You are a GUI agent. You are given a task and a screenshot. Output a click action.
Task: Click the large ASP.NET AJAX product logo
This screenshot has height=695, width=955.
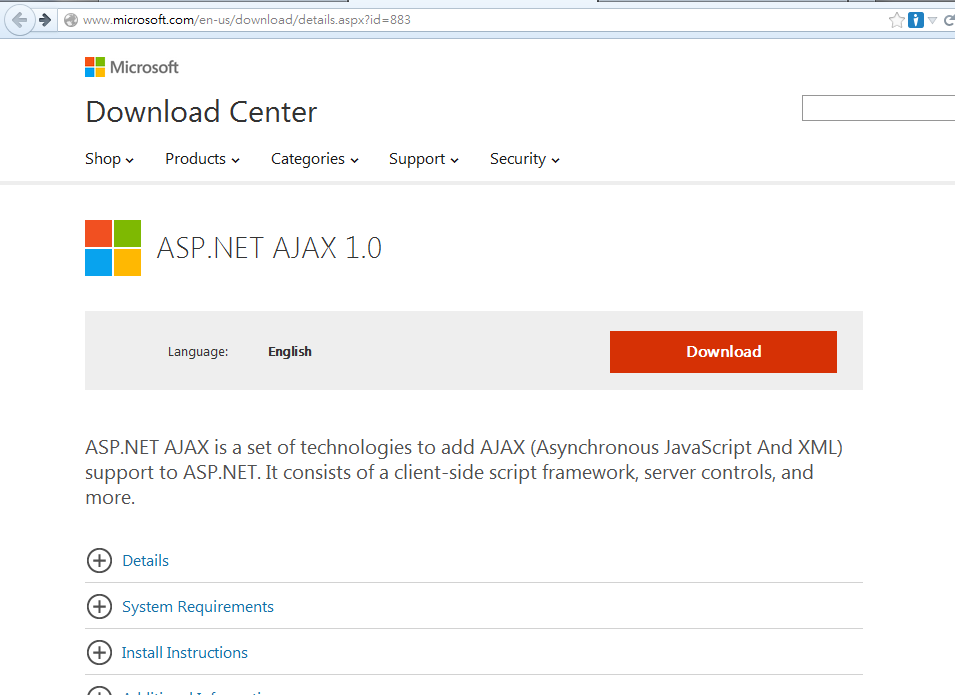click(x=113, y=248)
